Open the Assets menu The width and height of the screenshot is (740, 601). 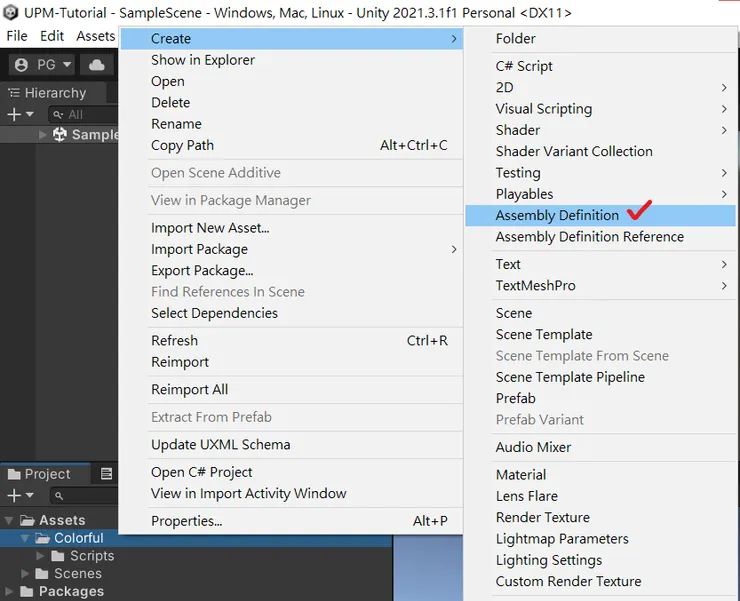coord(96,36)
